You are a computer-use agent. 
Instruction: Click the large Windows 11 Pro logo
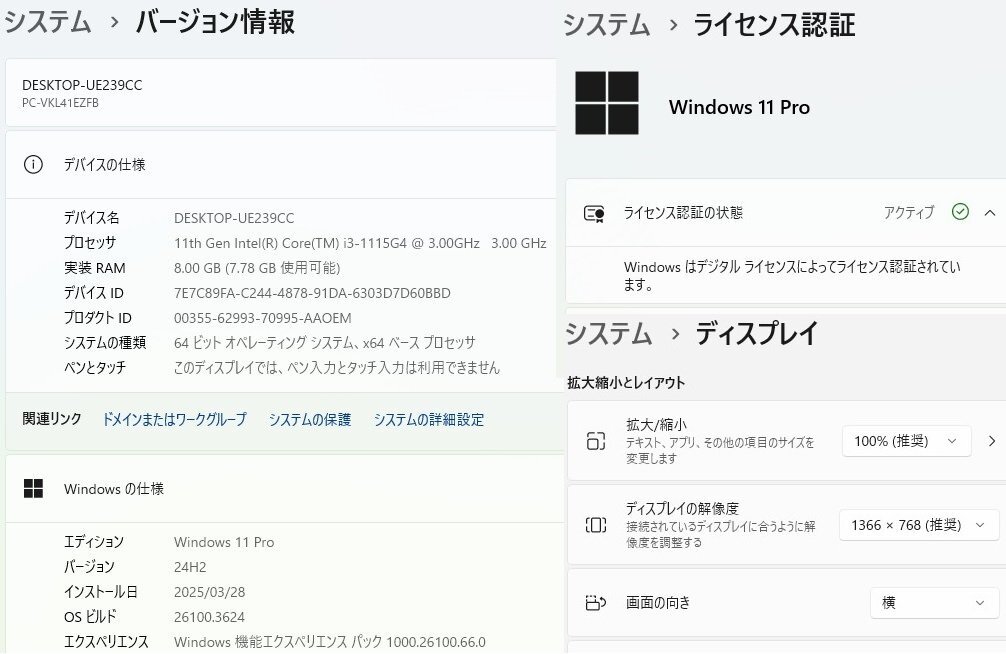click(x=606, y=103)
